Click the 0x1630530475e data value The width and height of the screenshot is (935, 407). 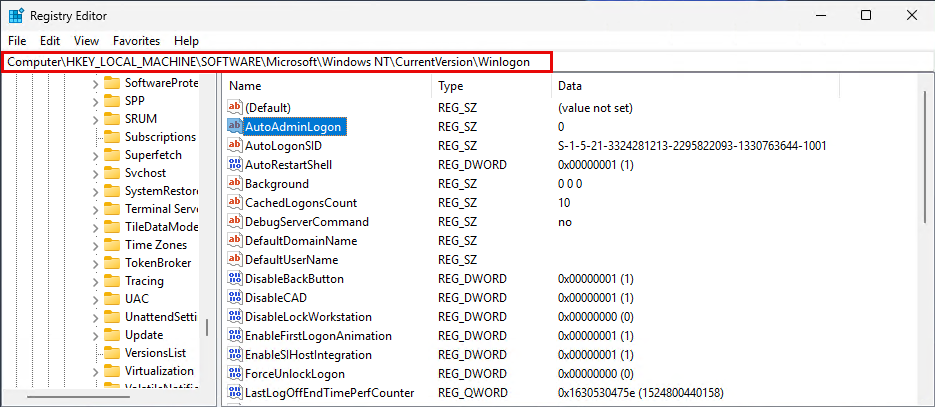(x=640, y=393)
